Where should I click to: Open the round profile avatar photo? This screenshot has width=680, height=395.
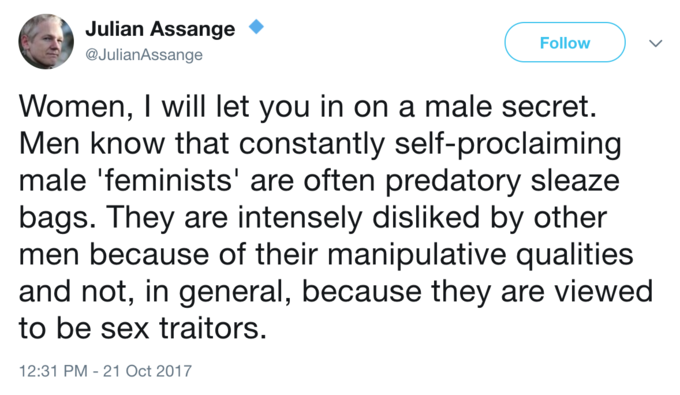(x=46, y=42)
